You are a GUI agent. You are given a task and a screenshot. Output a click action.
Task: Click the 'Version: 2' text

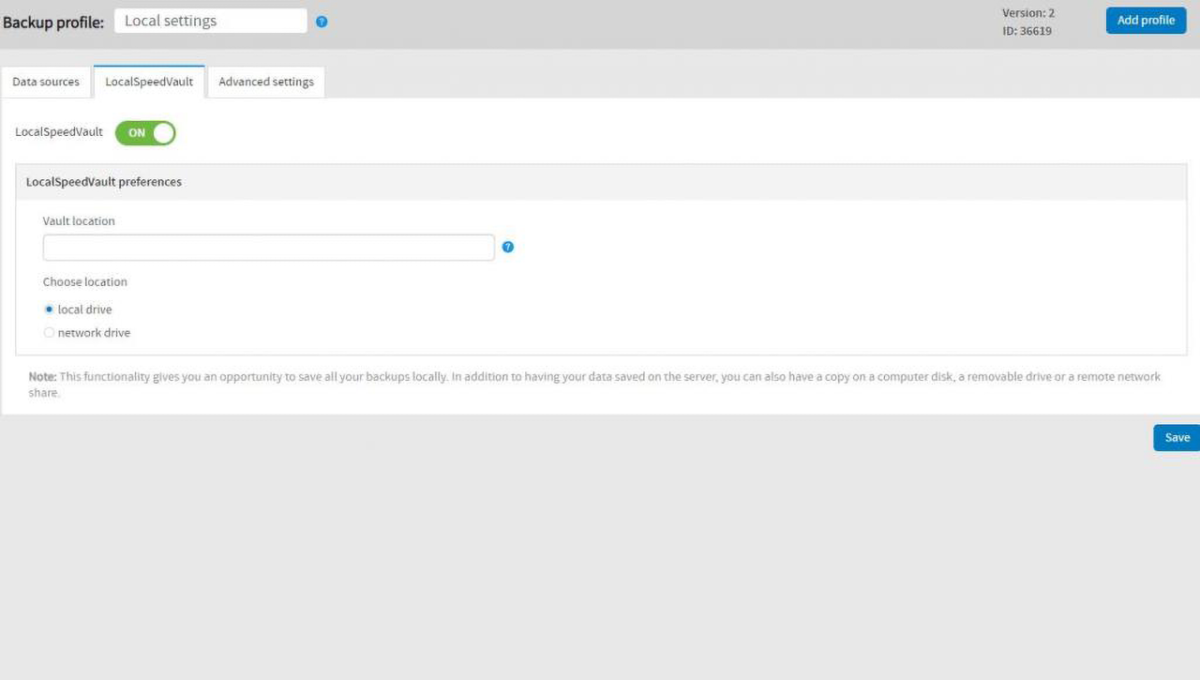tap(1028, 13)
